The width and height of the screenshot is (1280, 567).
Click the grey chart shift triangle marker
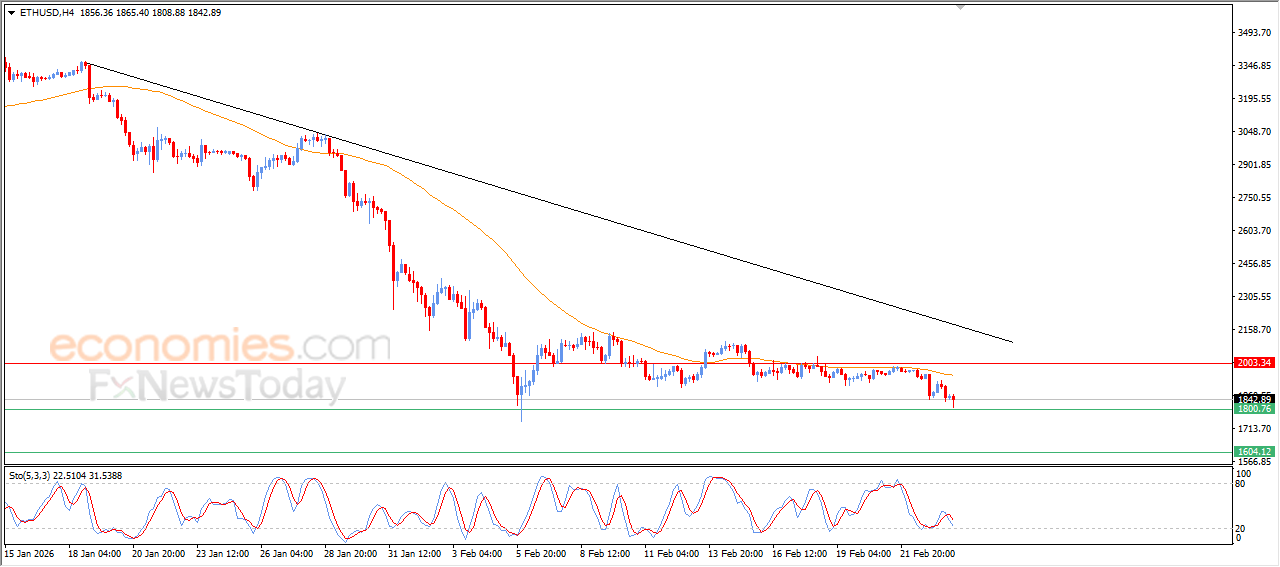pyautogui.click(x=961, y=7)
